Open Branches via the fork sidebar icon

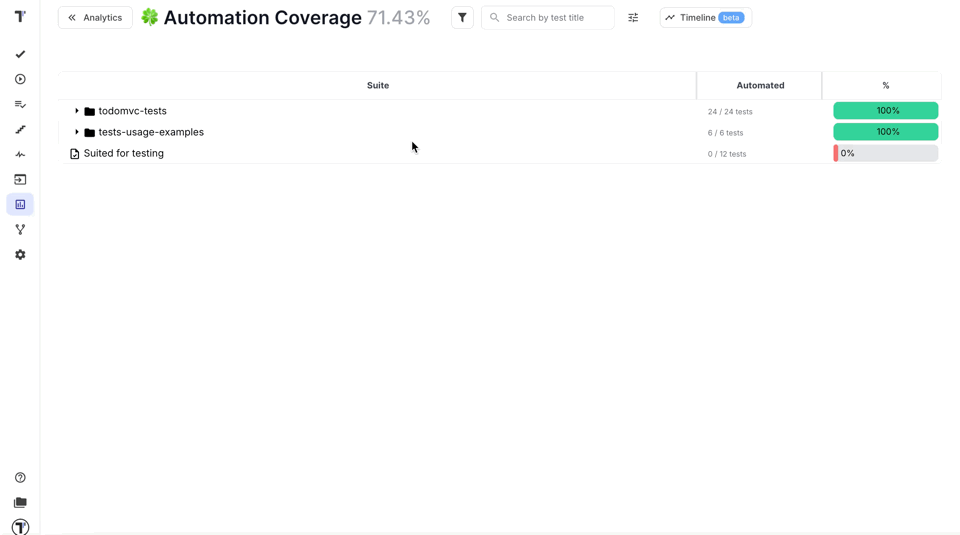(x=20, y=229)
